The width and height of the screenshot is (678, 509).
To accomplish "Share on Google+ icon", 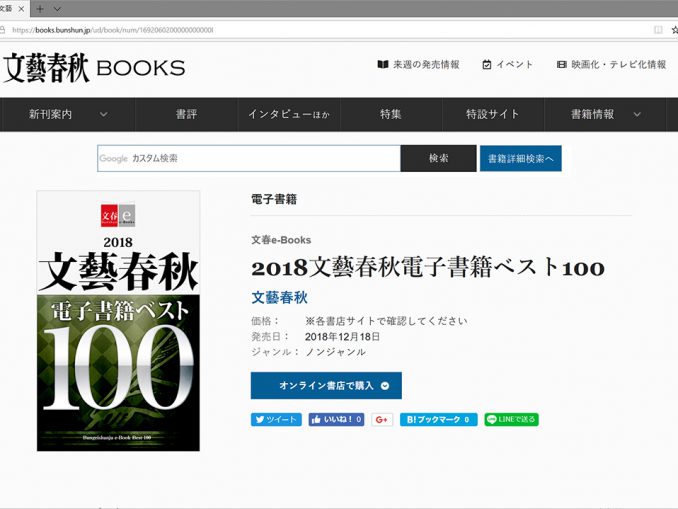I will (x=382, y=419).
